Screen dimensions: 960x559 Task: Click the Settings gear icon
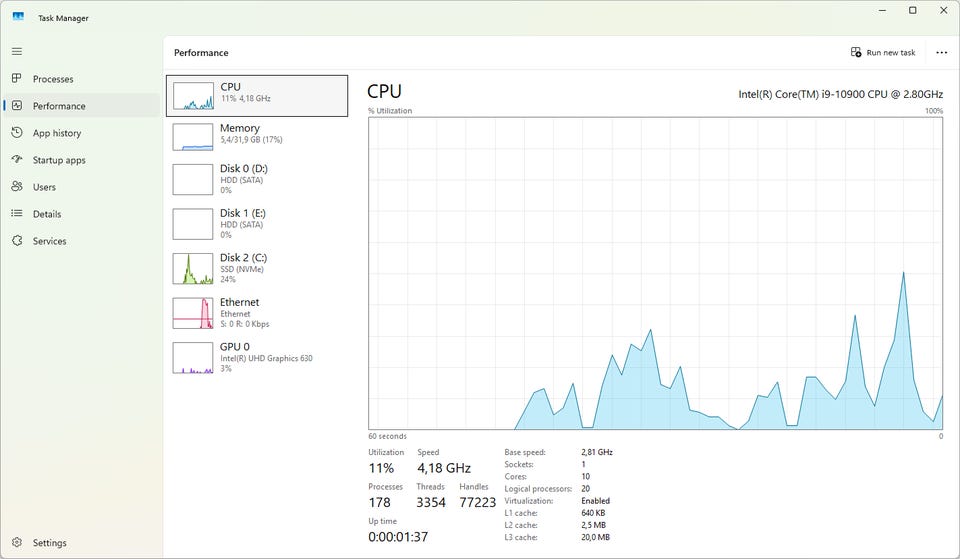(x=17, y=542)
